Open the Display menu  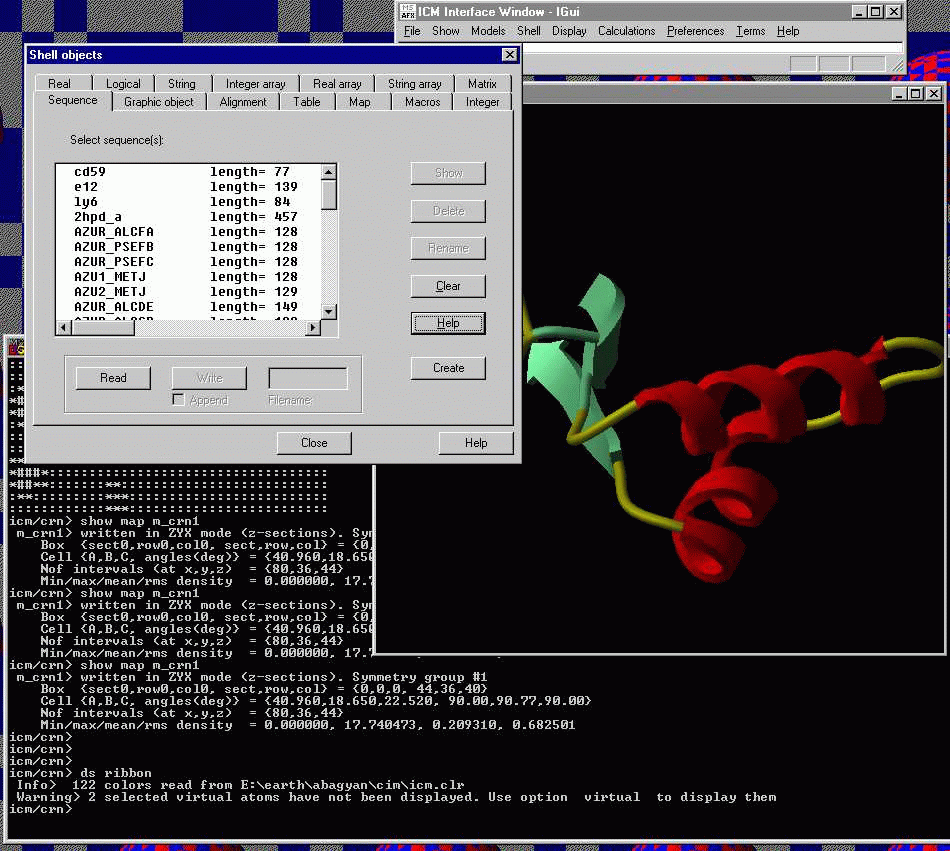coord(569,31)
